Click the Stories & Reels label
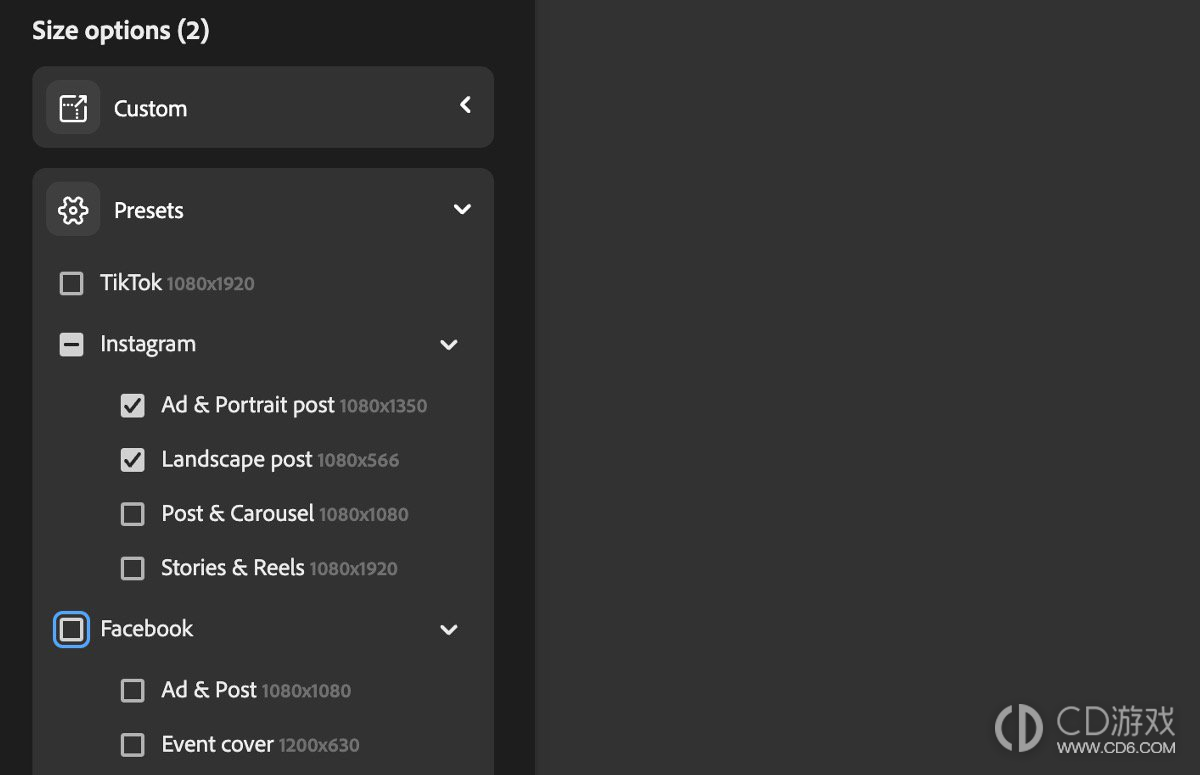Screen dimensions: 1200x775 pos(233,567)
